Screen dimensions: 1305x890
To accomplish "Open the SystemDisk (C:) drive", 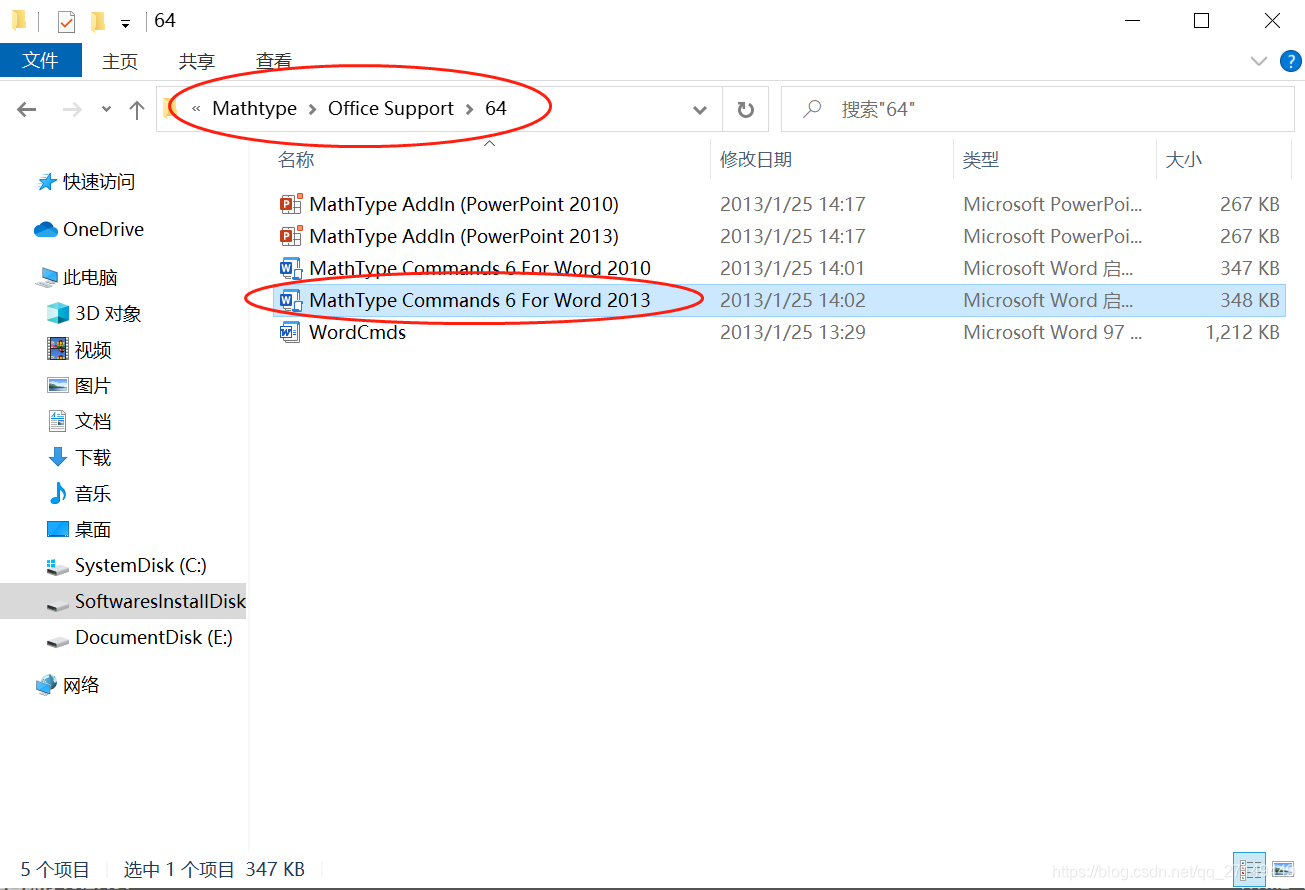I will pyautogui.click(x=141, y=566).
